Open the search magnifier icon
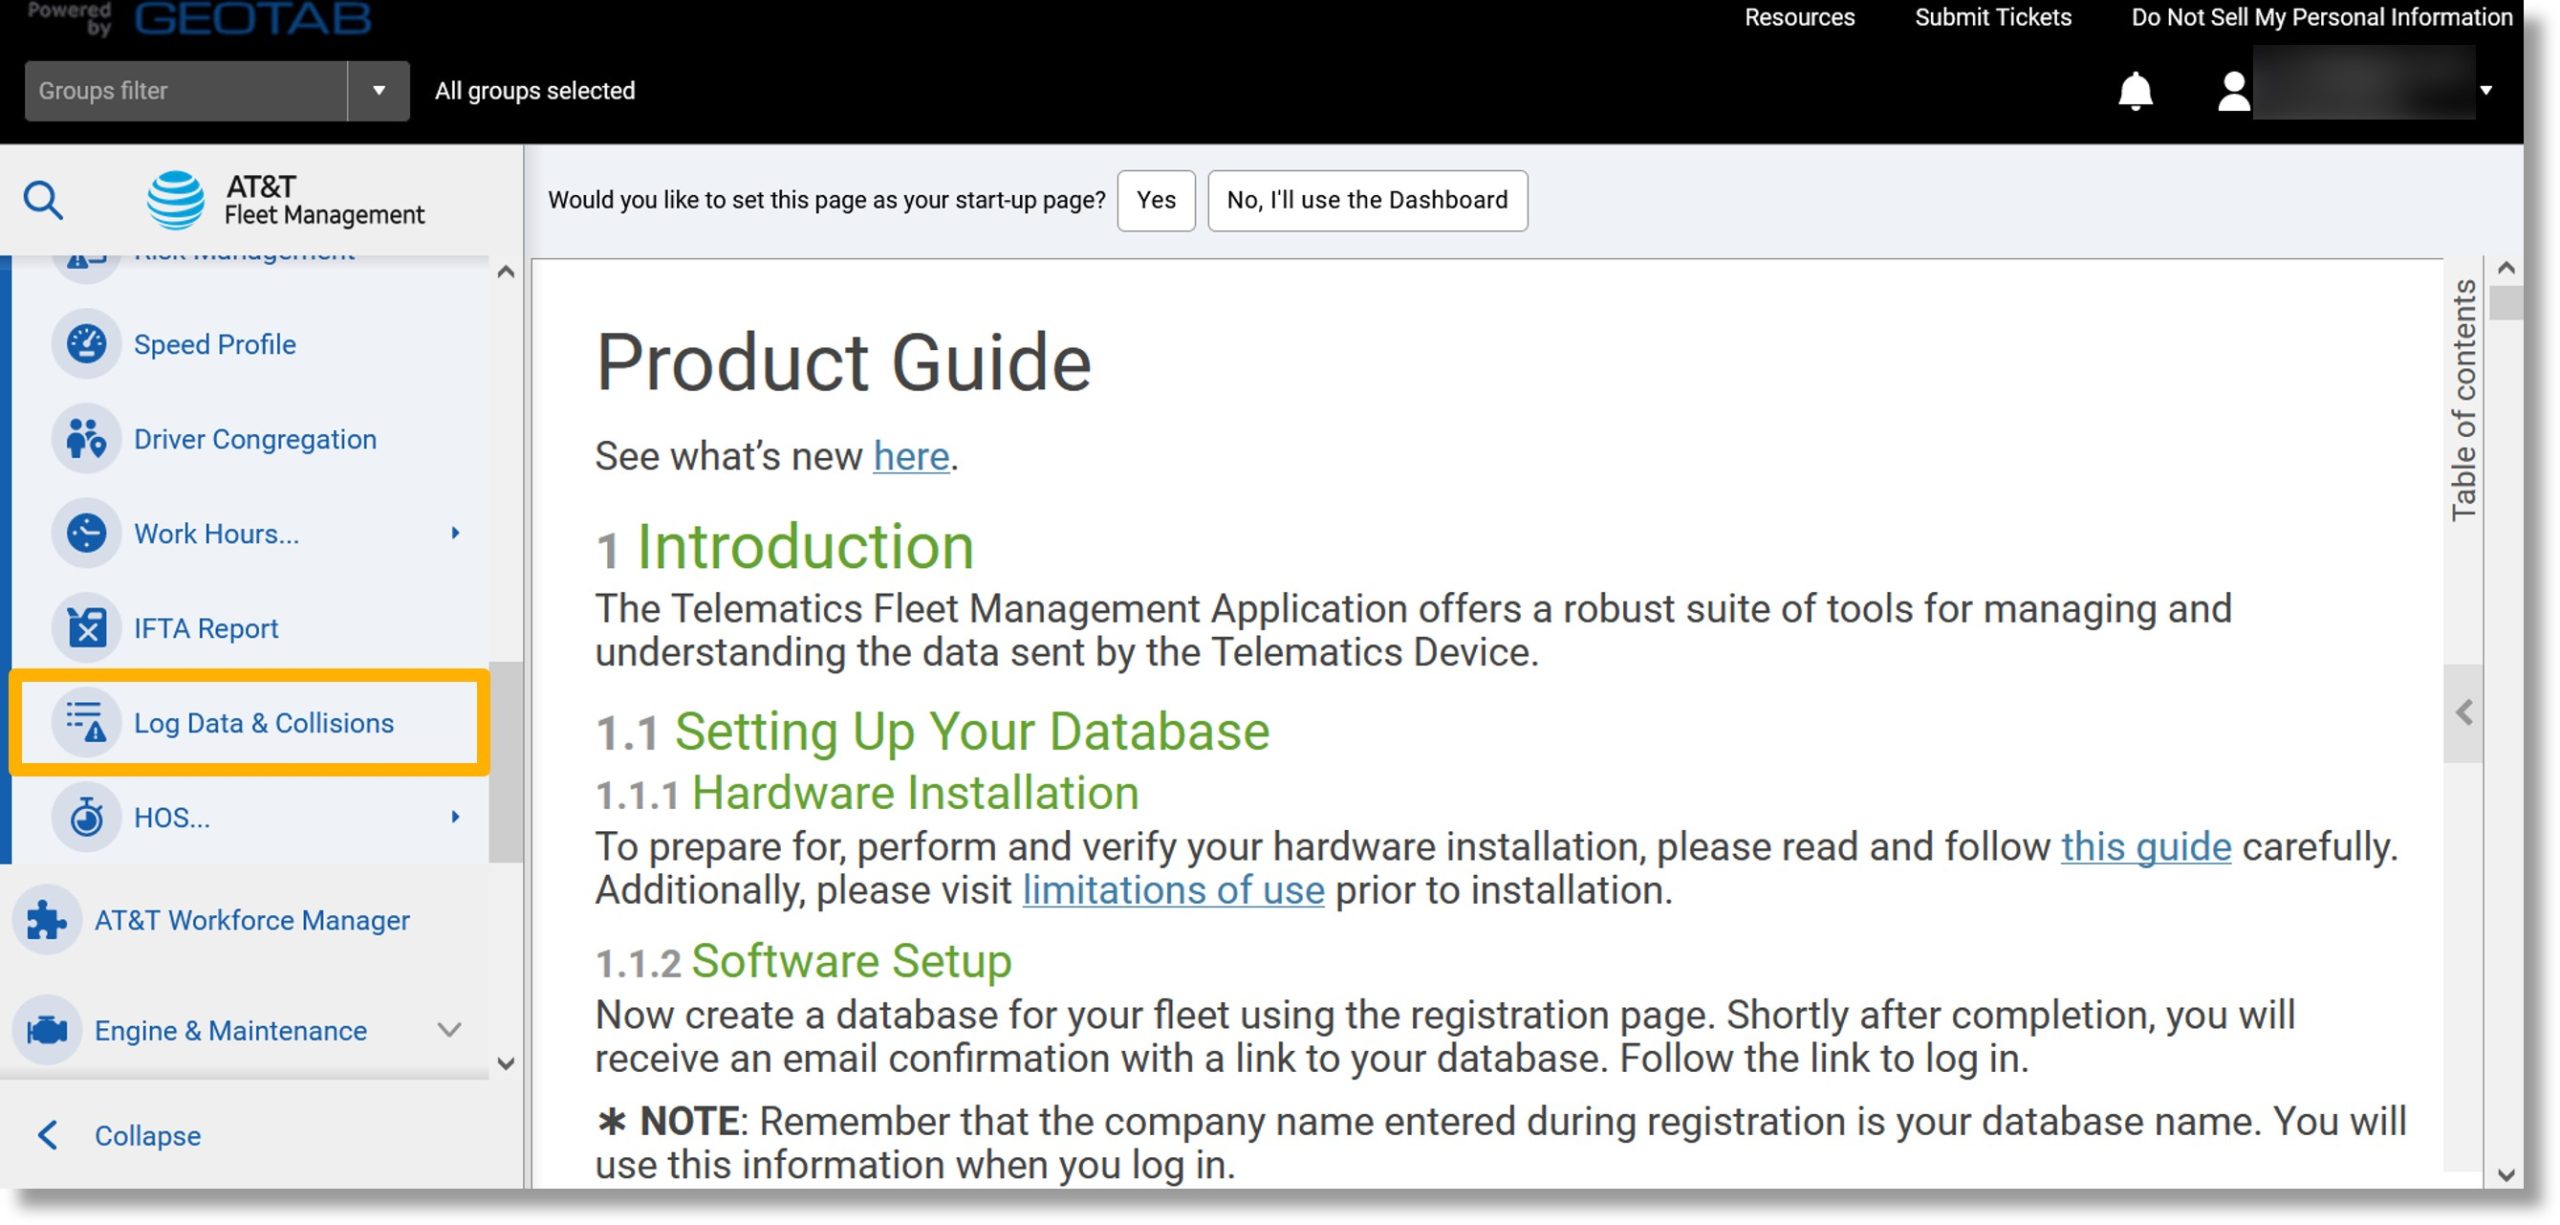2560x1225 pixels. coord(43,200)
